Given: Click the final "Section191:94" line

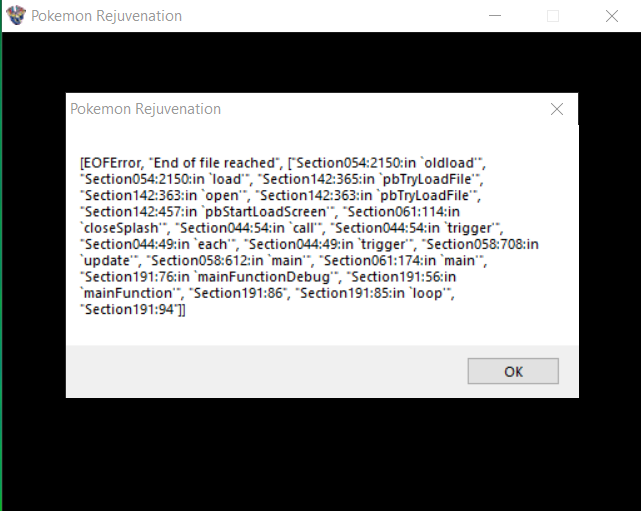Looking at the screenshot, I should coord(129,309).
